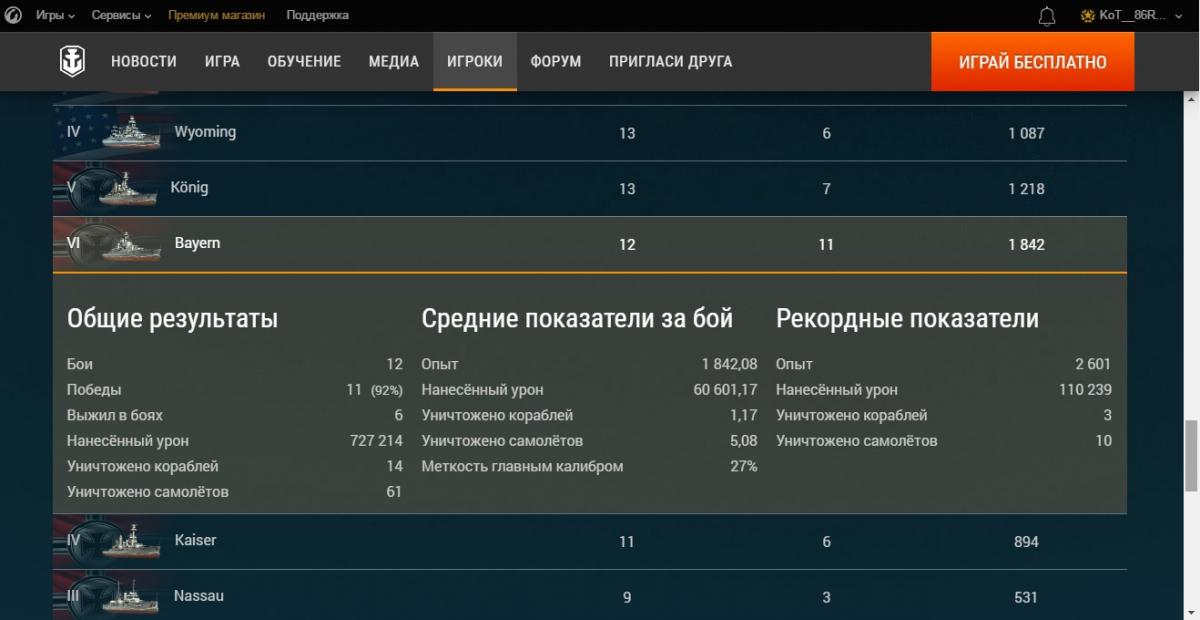Open the Премиум магазин link
This screenshot has height=620, width=1200.
click(x=219, y=16)
